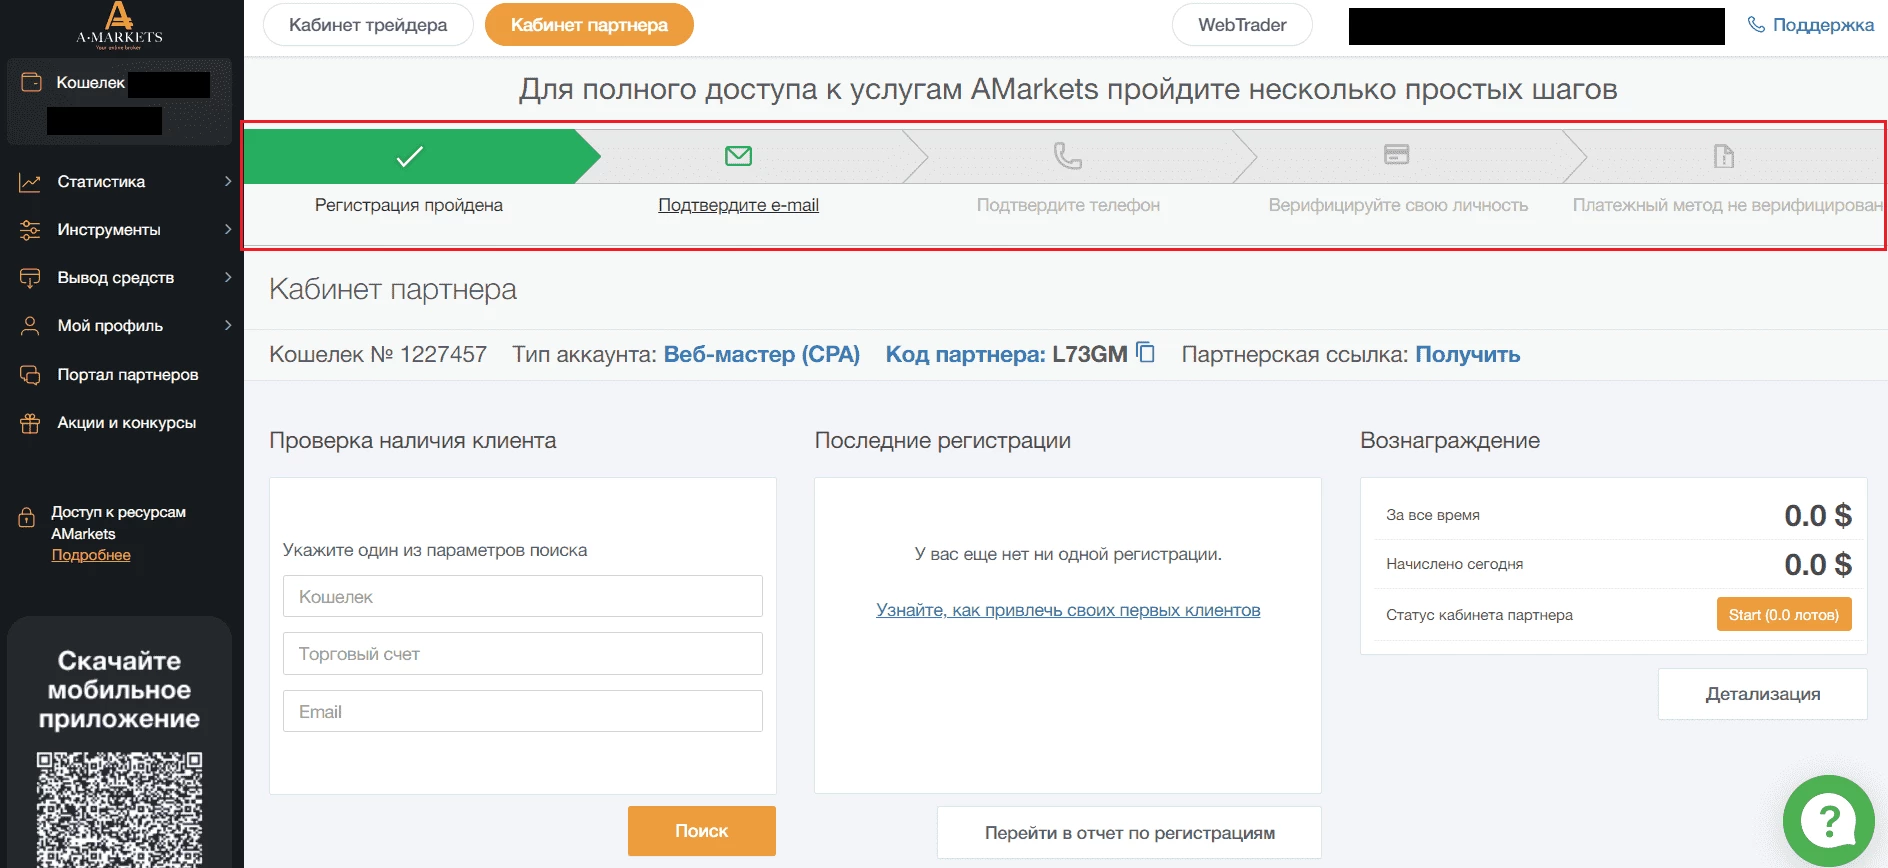The width and height of the screenshot is (1888, 868).
Task: Click Получить partner link
Action: pyautogui.click(x=1467, y=354)
